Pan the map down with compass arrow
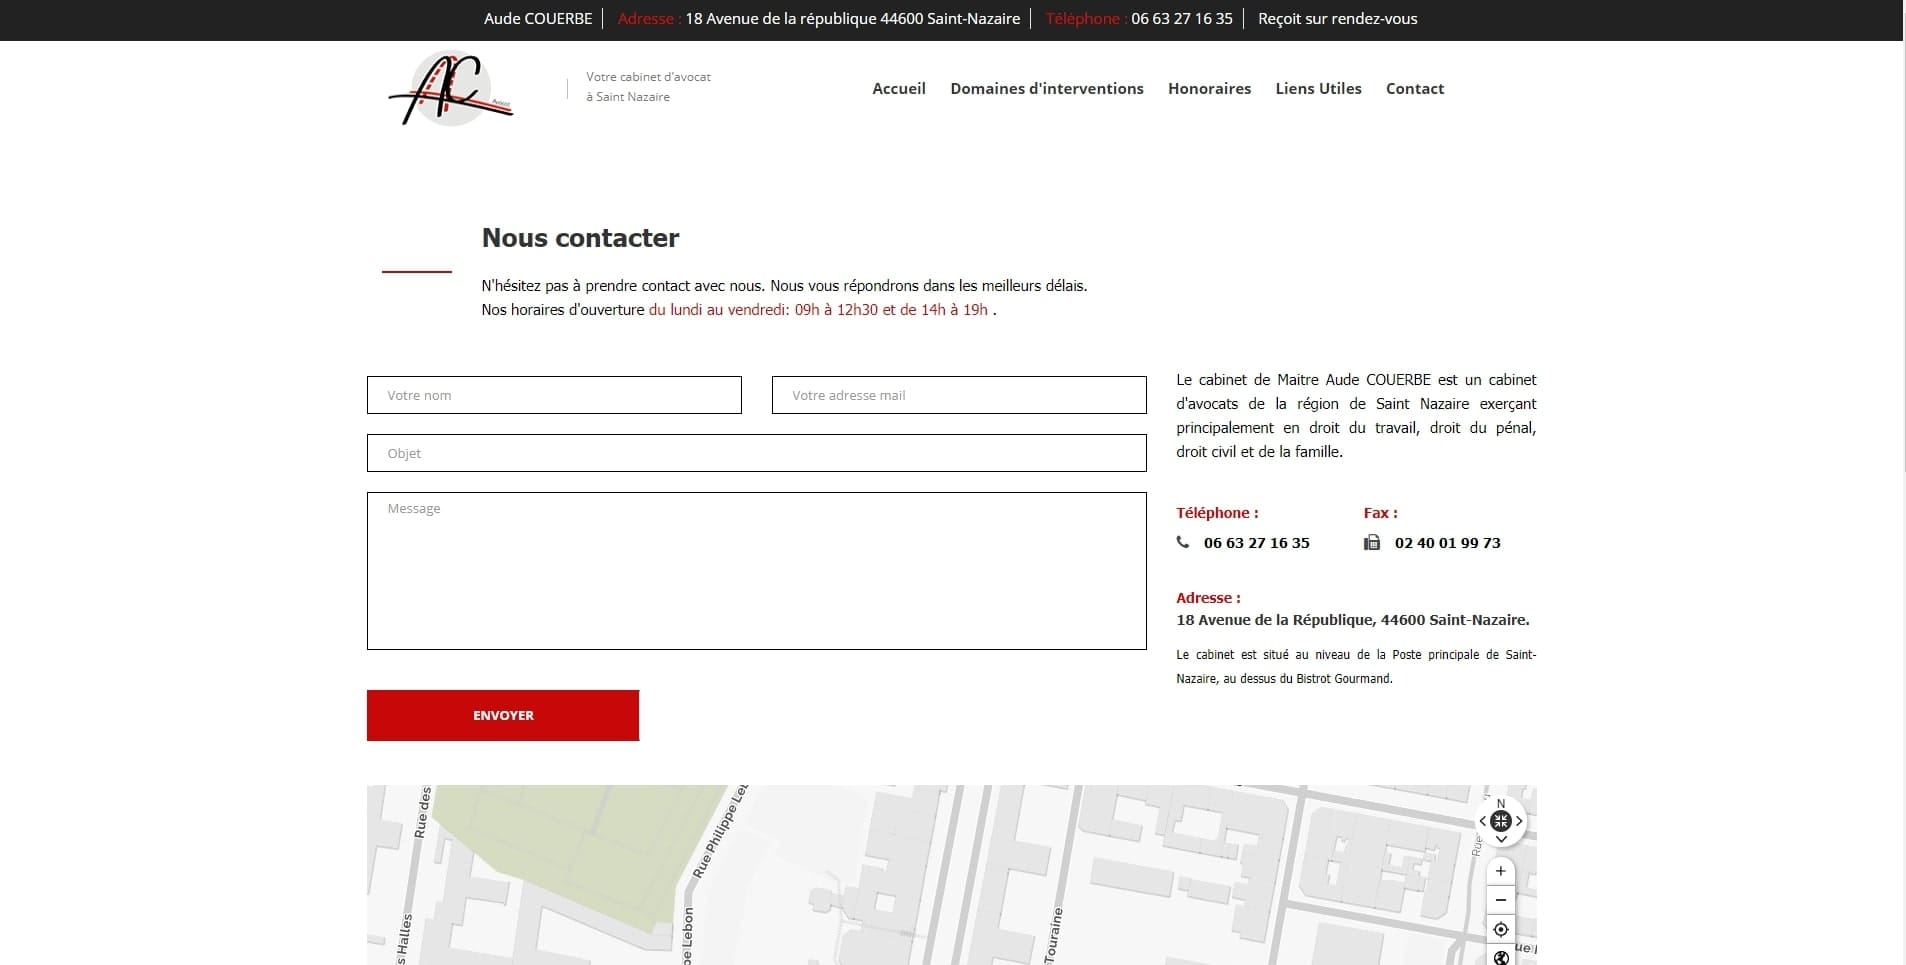The height and width of the screenshot is (965, 1906). point(1501,839)
